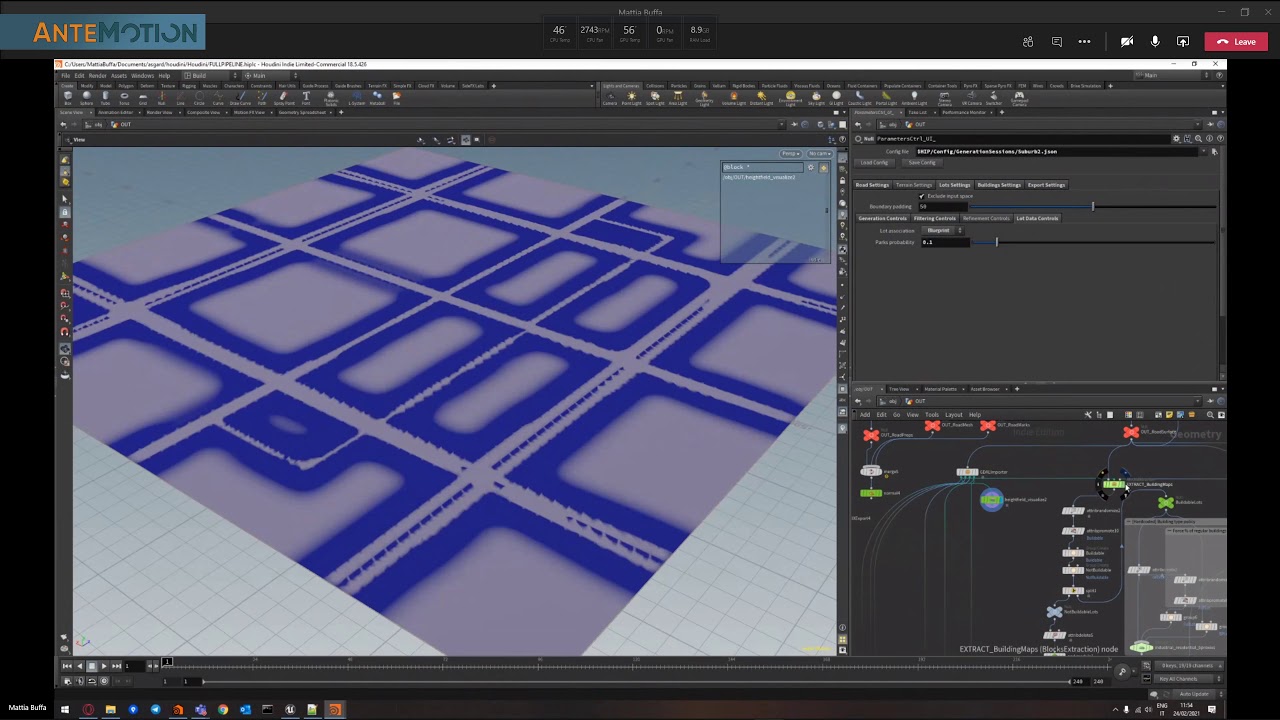Select the File shelf tool
Viewport: 1280px width, 720px height.
(397, 98)
